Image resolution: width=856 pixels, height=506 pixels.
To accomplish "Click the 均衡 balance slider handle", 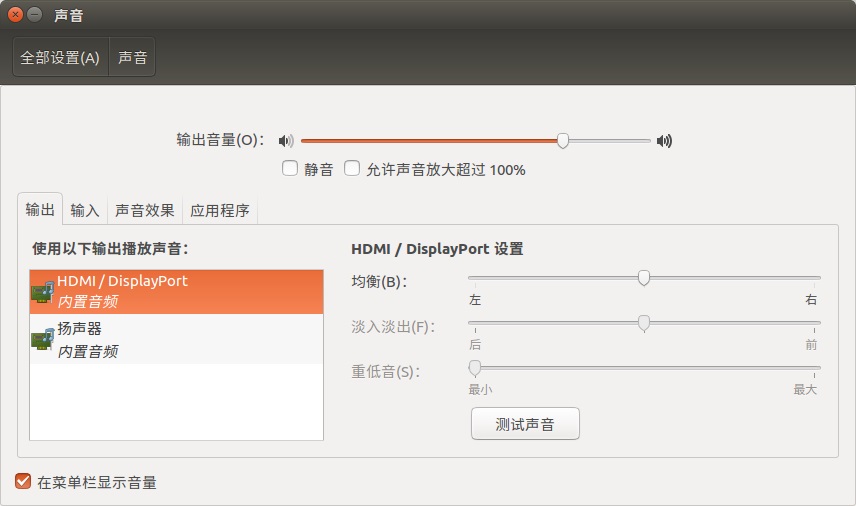I will click(644, 278).
